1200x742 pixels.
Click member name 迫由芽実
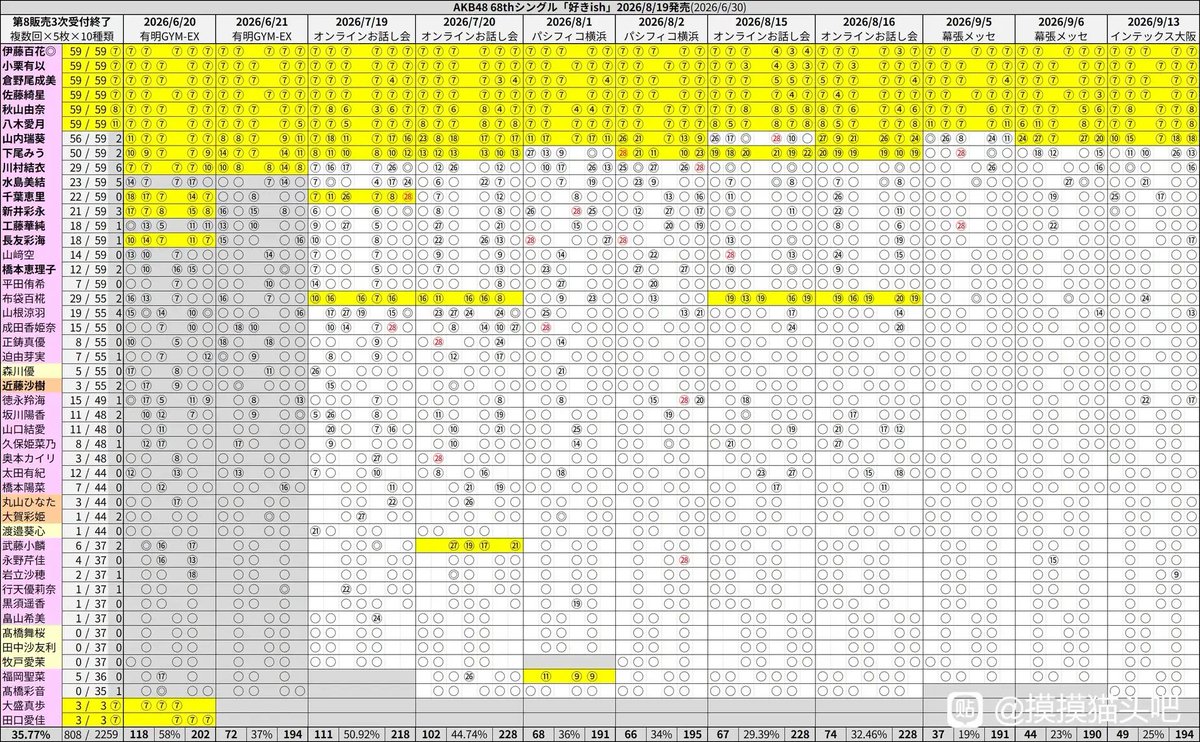point(25,356)
